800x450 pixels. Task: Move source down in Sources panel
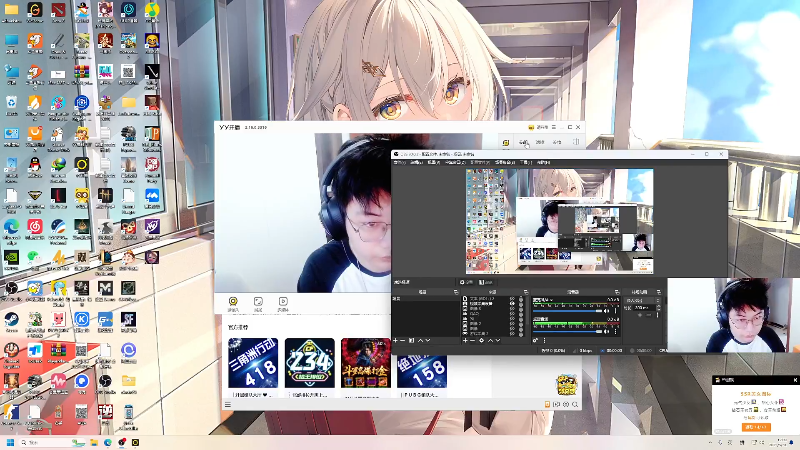tap(497, 340)
